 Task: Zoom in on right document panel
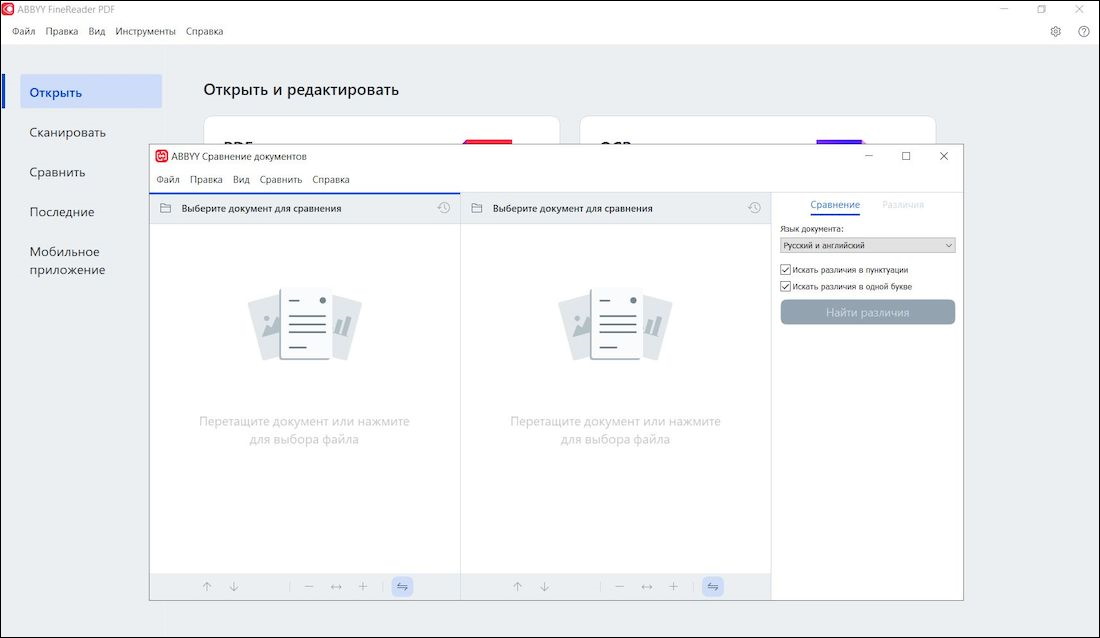click(673, 587)
